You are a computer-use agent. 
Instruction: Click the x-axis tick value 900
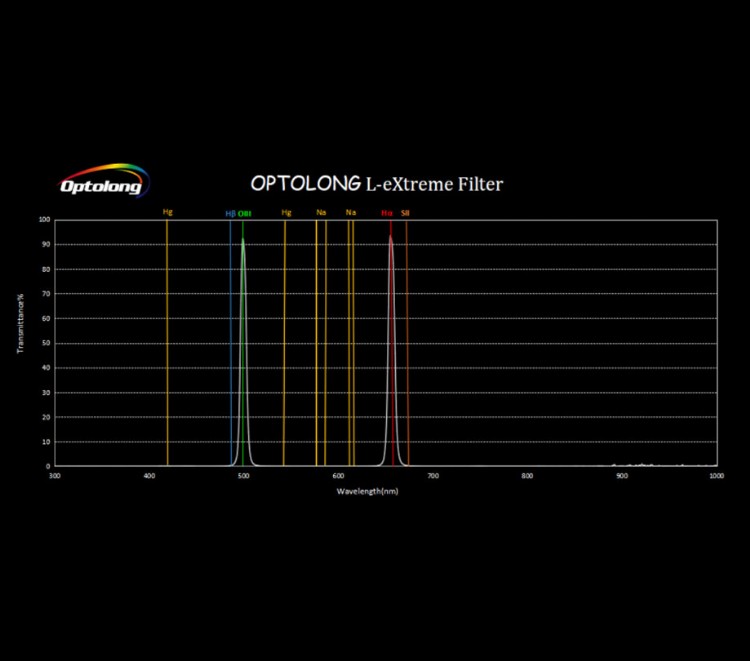[x=622, y=476]
